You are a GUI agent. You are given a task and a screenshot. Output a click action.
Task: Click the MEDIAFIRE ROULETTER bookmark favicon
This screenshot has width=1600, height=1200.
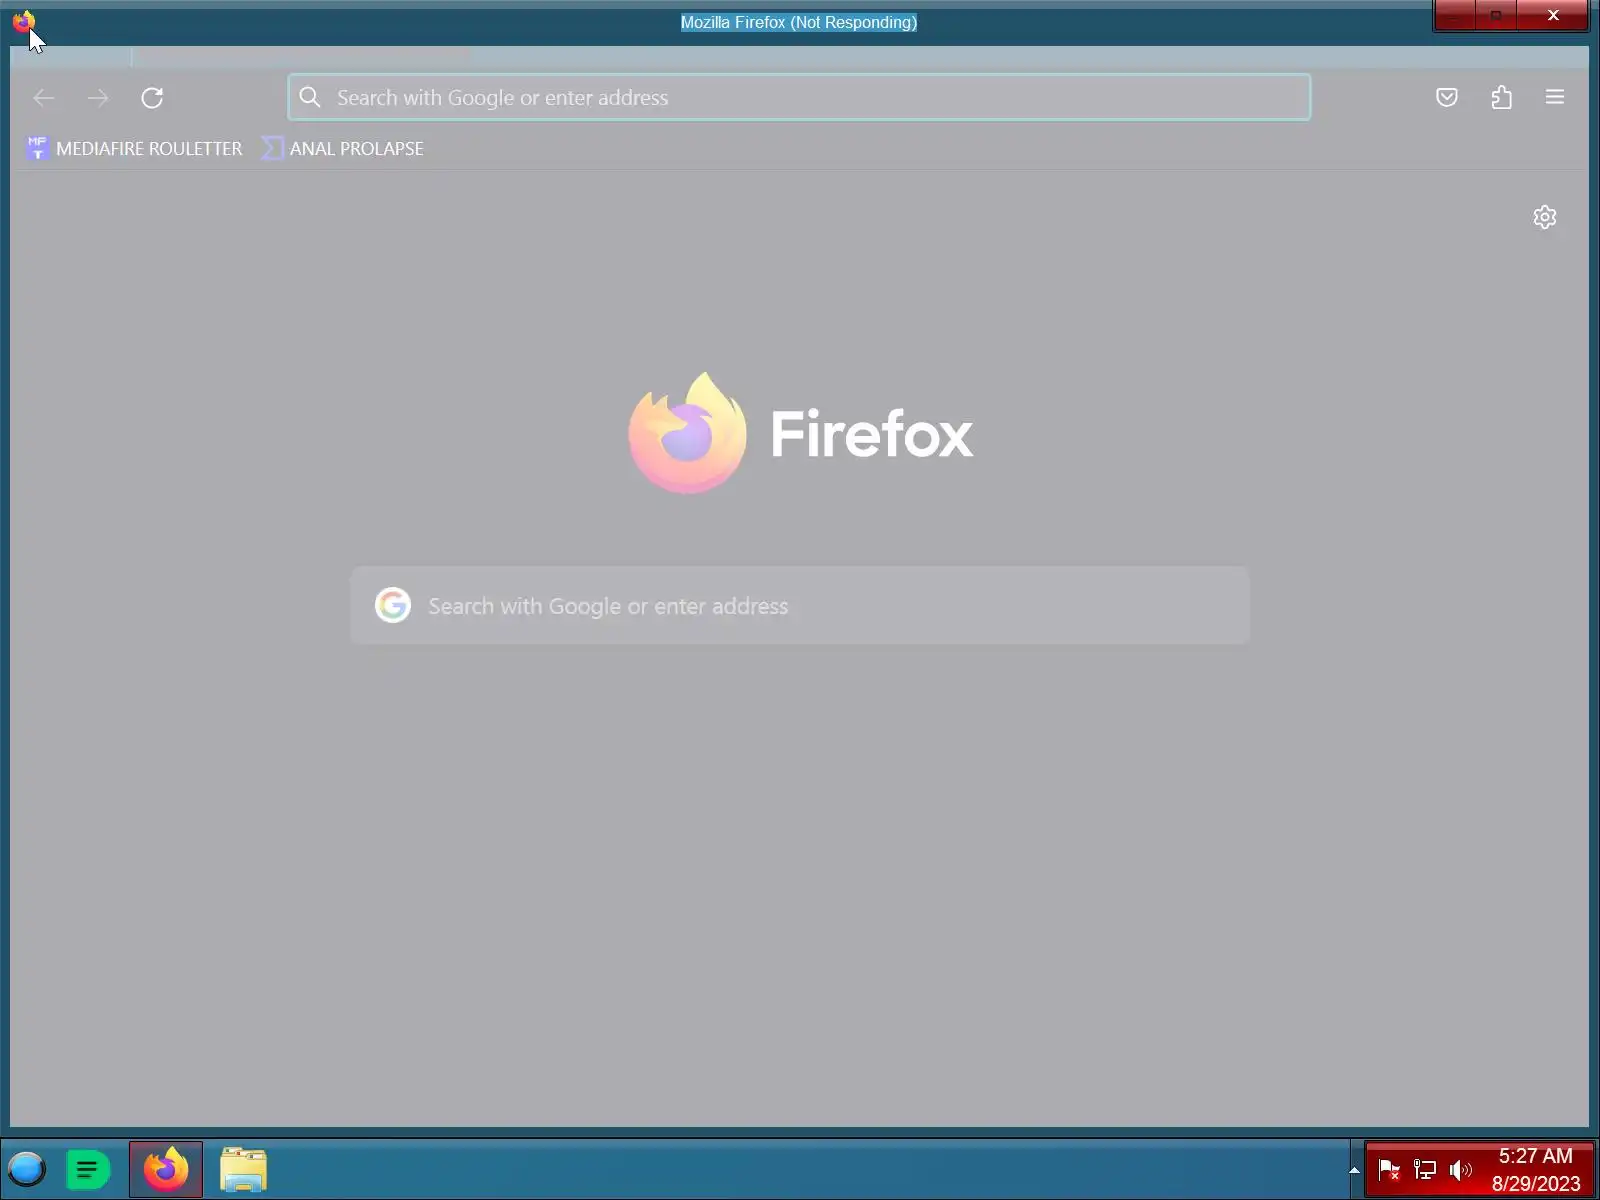tap(37, 148)
